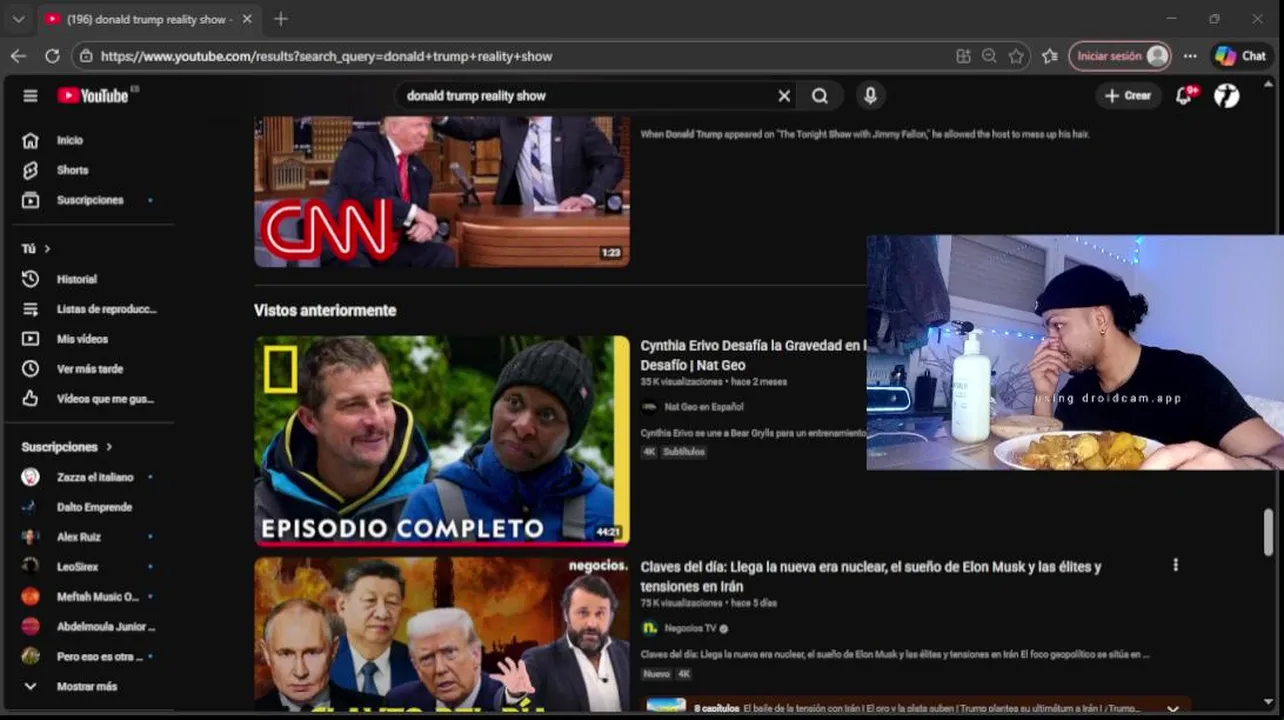Click the page vertical scrollbar thumb
Screen dimensions: 1284x720
point(1269,532)
